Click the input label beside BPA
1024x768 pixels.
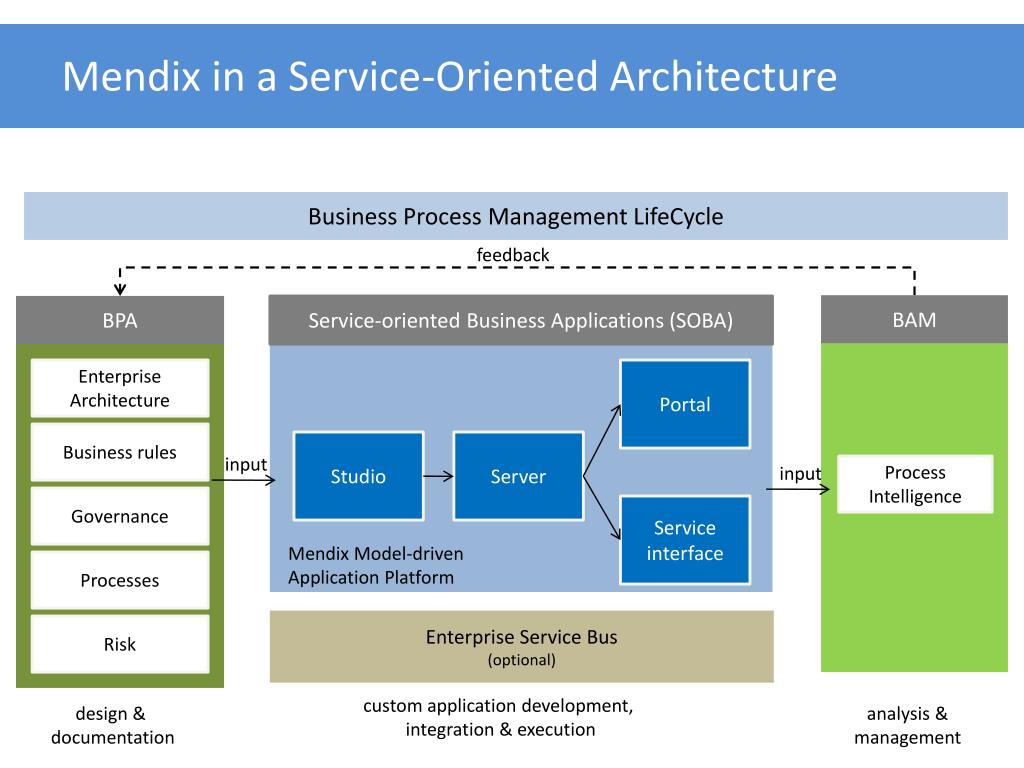[x=246, y=464]
